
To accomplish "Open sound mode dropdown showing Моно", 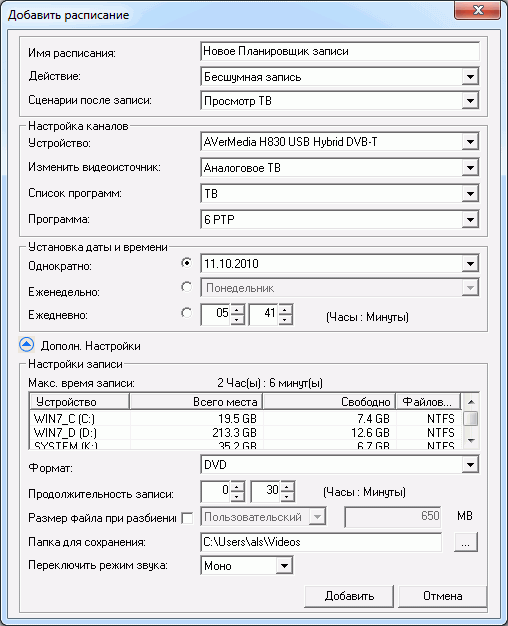I will pos(284,566).
